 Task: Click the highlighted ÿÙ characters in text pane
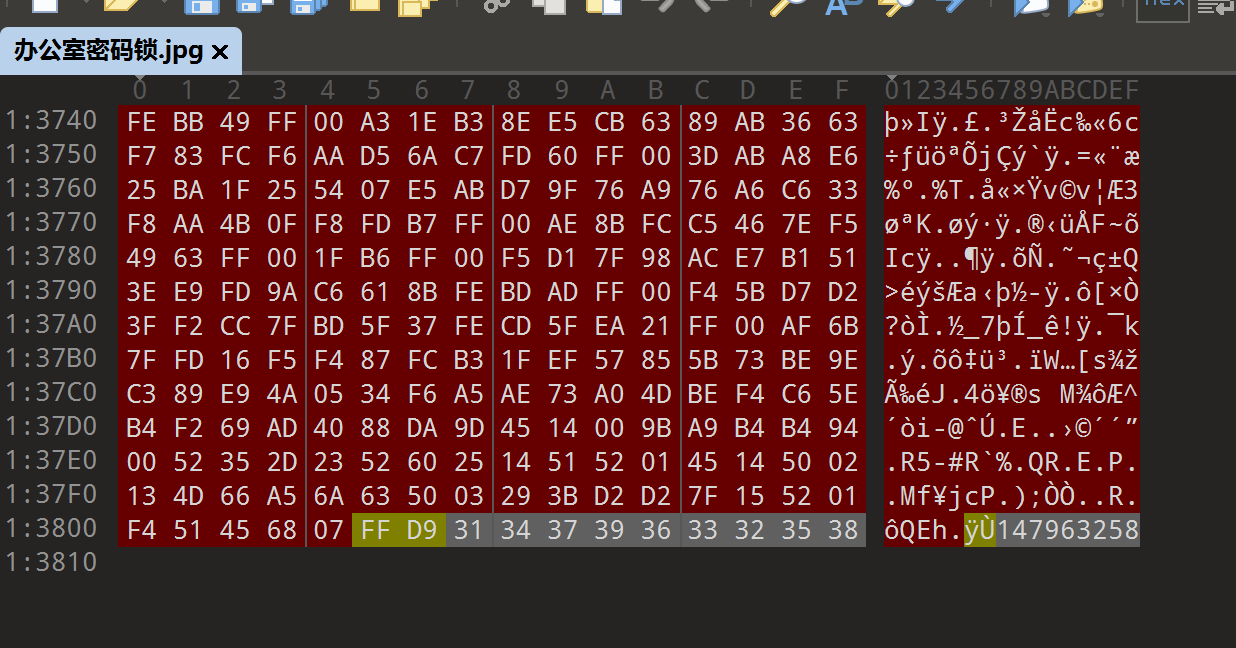click(x=980, y=530)
